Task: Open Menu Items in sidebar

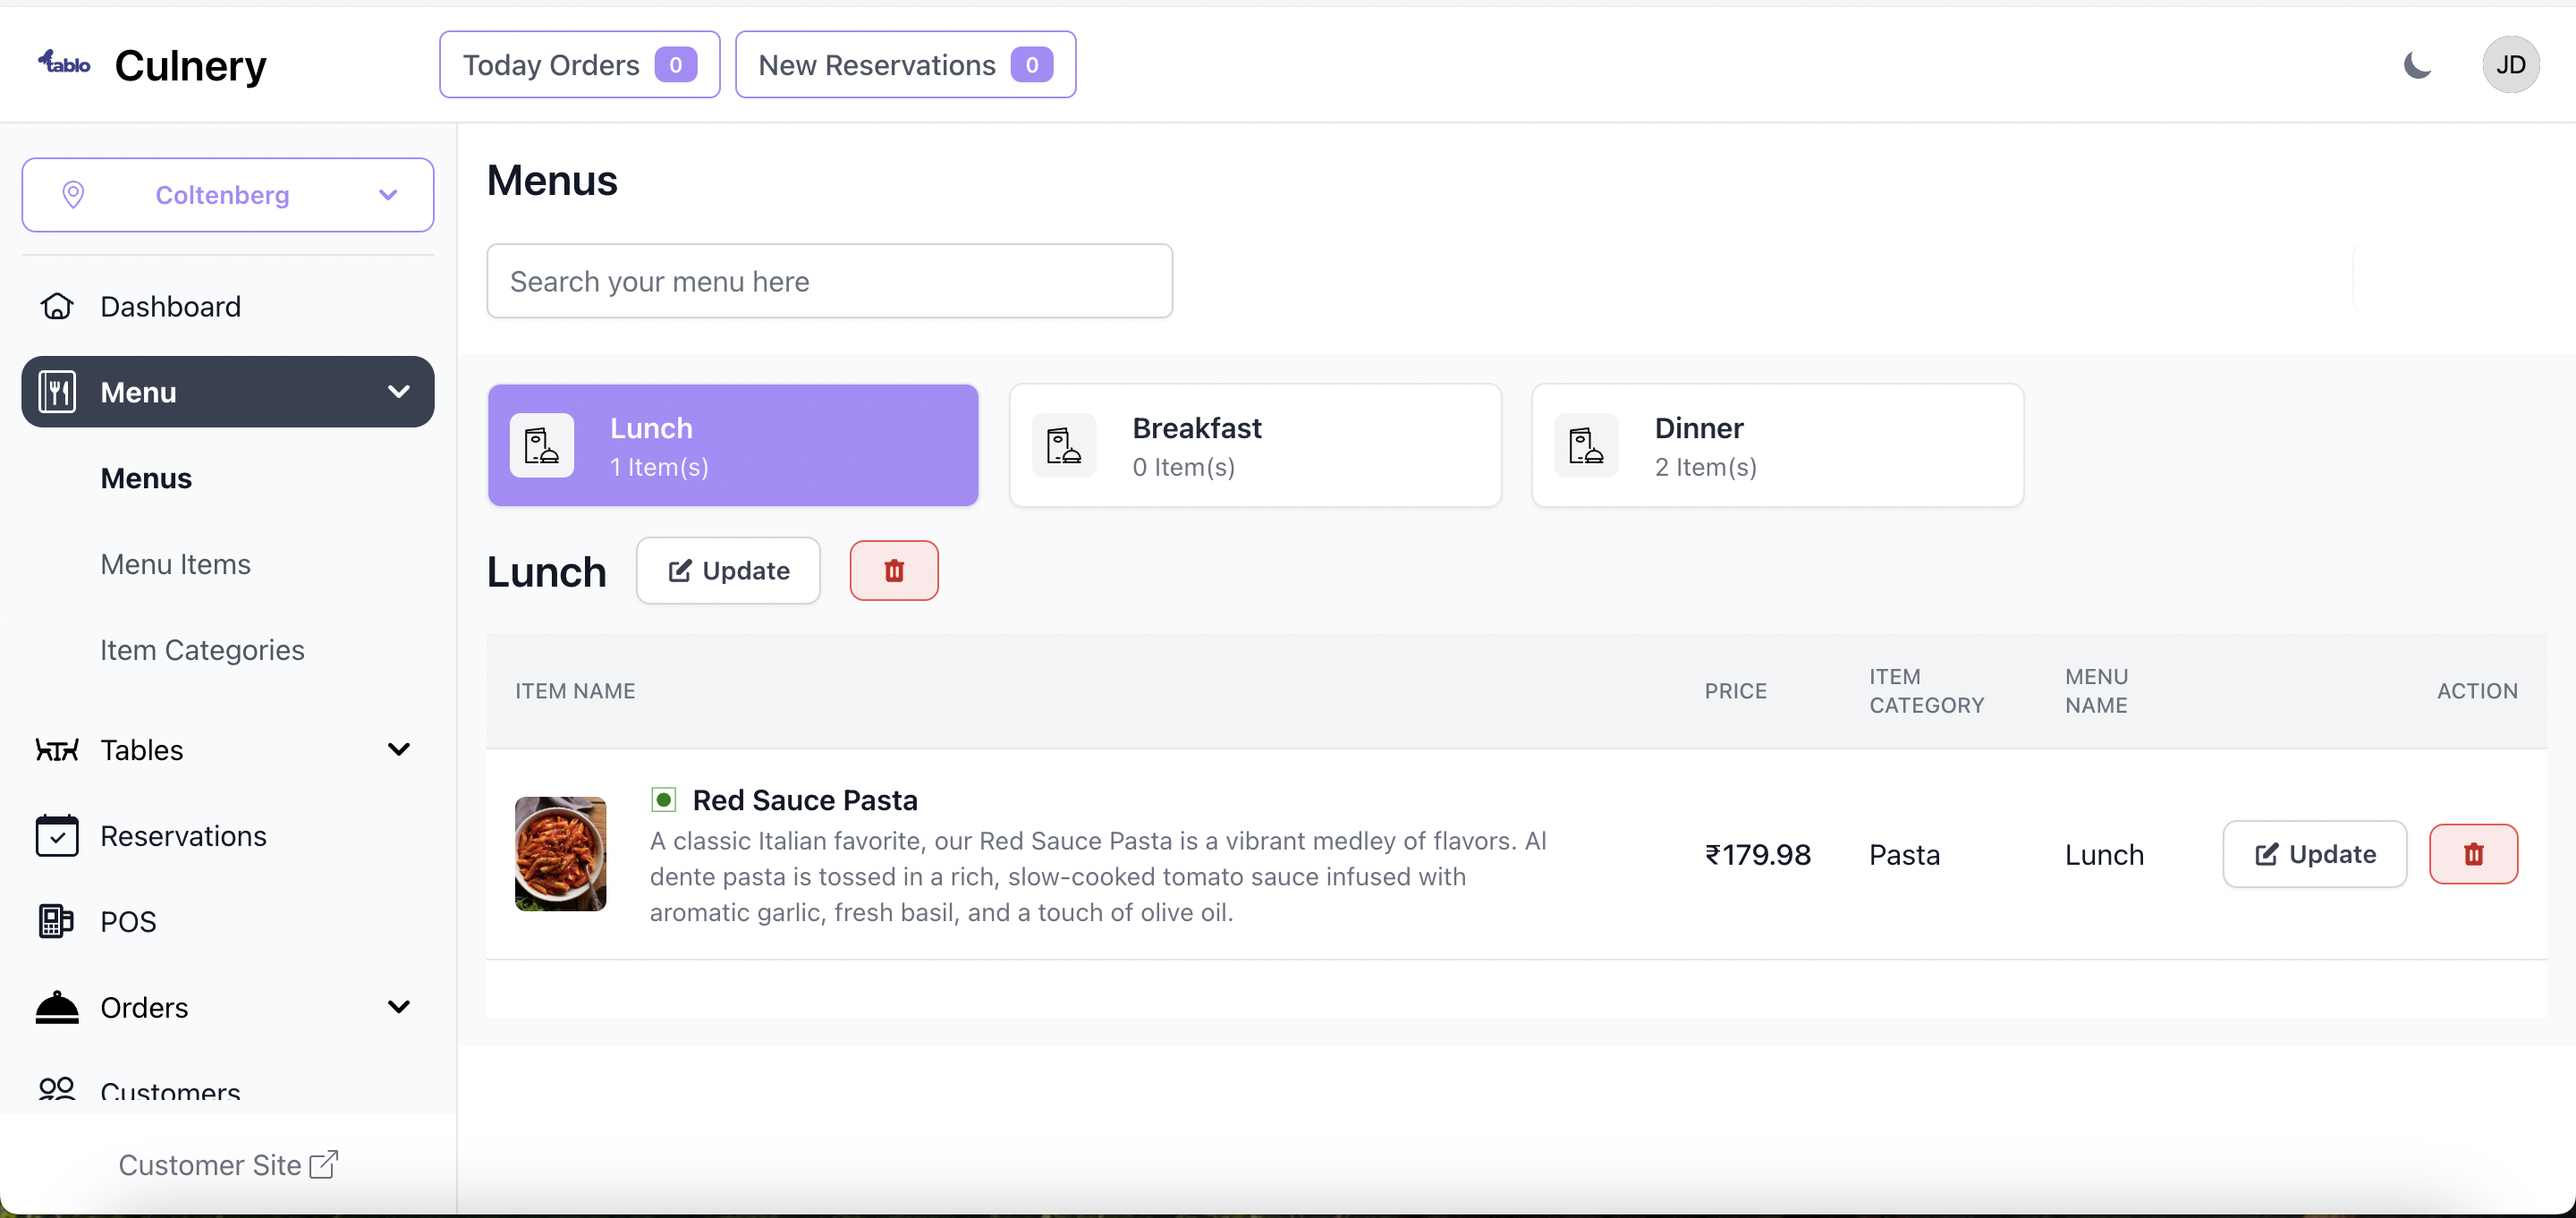Action: pyautogui.click(x=175, y=564)
